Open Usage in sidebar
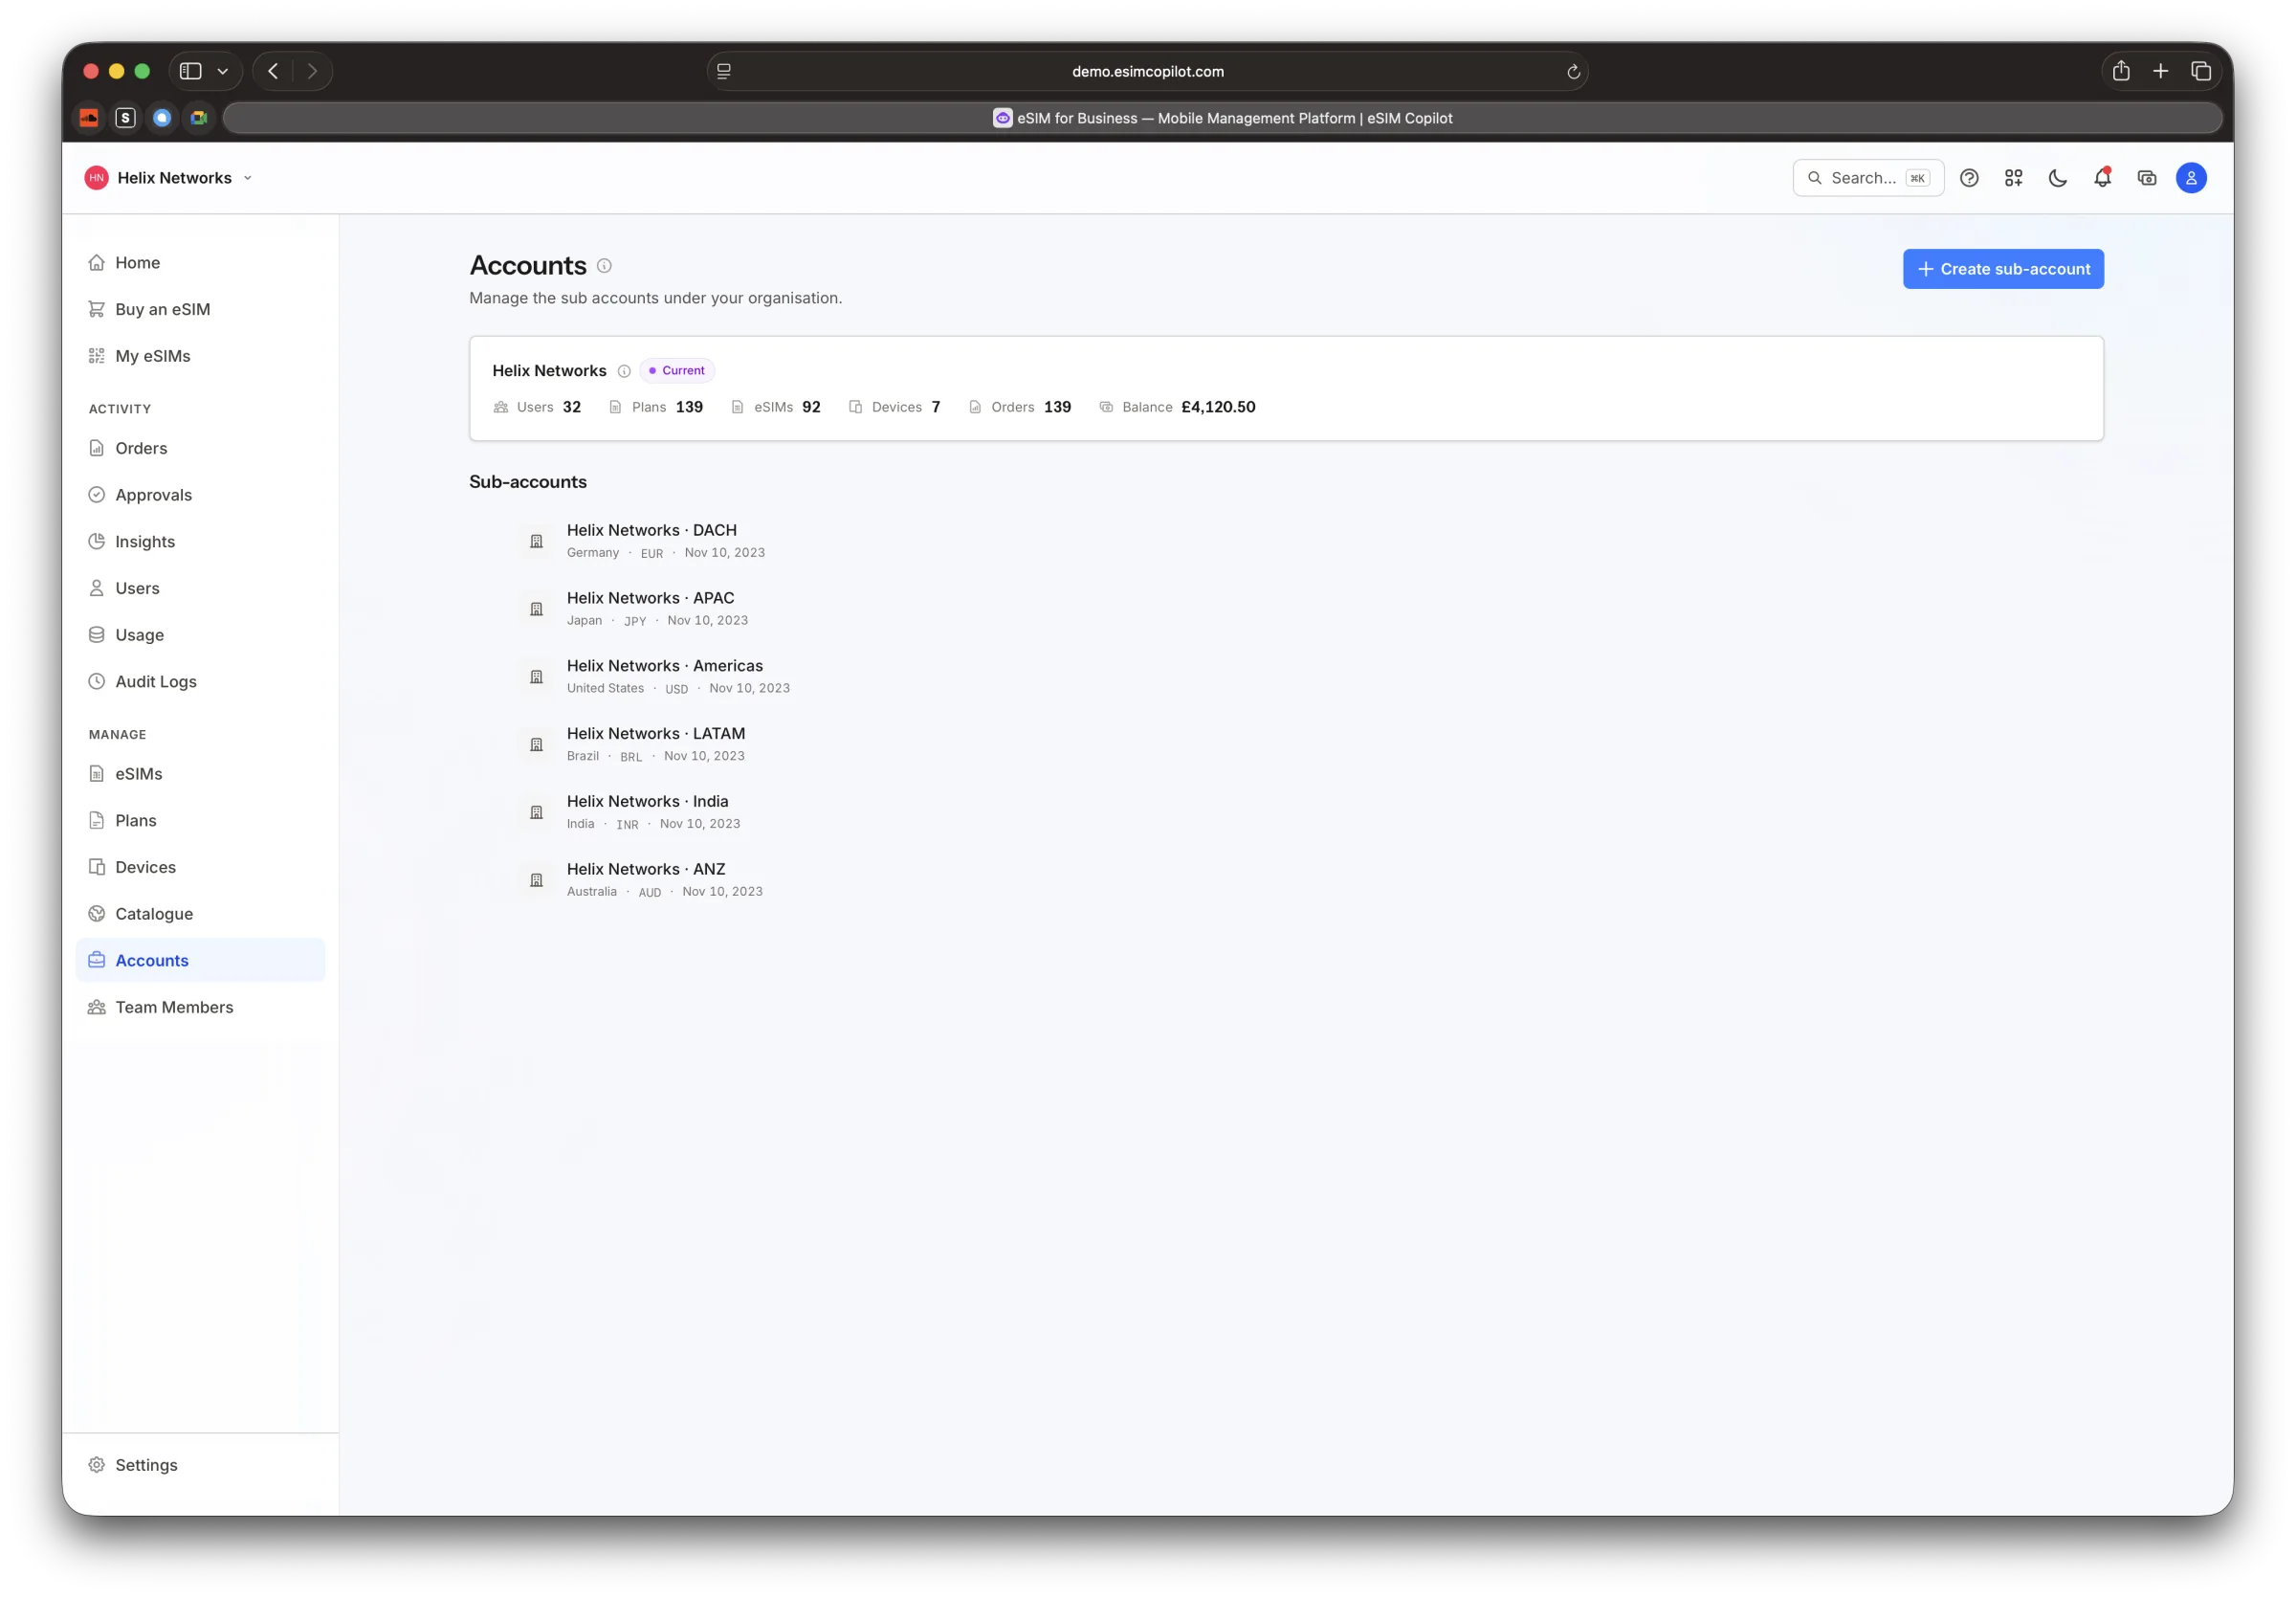Image resolution: width=2296 pixels, height=1598 pixels. pos(200,635)
